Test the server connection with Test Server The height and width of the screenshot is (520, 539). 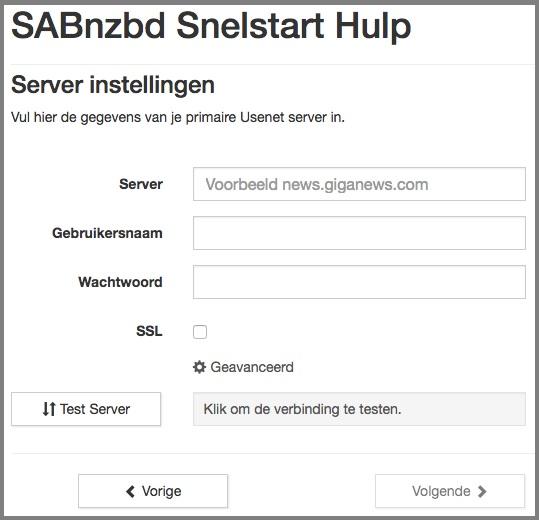(86, 409)
